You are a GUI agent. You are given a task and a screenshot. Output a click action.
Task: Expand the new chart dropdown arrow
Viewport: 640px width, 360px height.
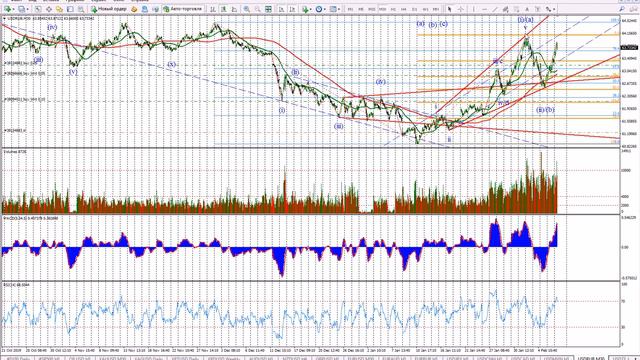[x=13, y=9]
